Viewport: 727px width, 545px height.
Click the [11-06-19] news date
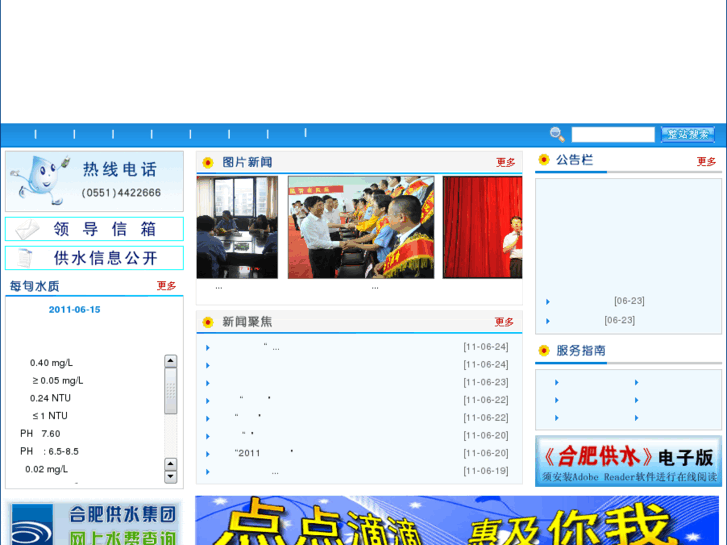485,471
